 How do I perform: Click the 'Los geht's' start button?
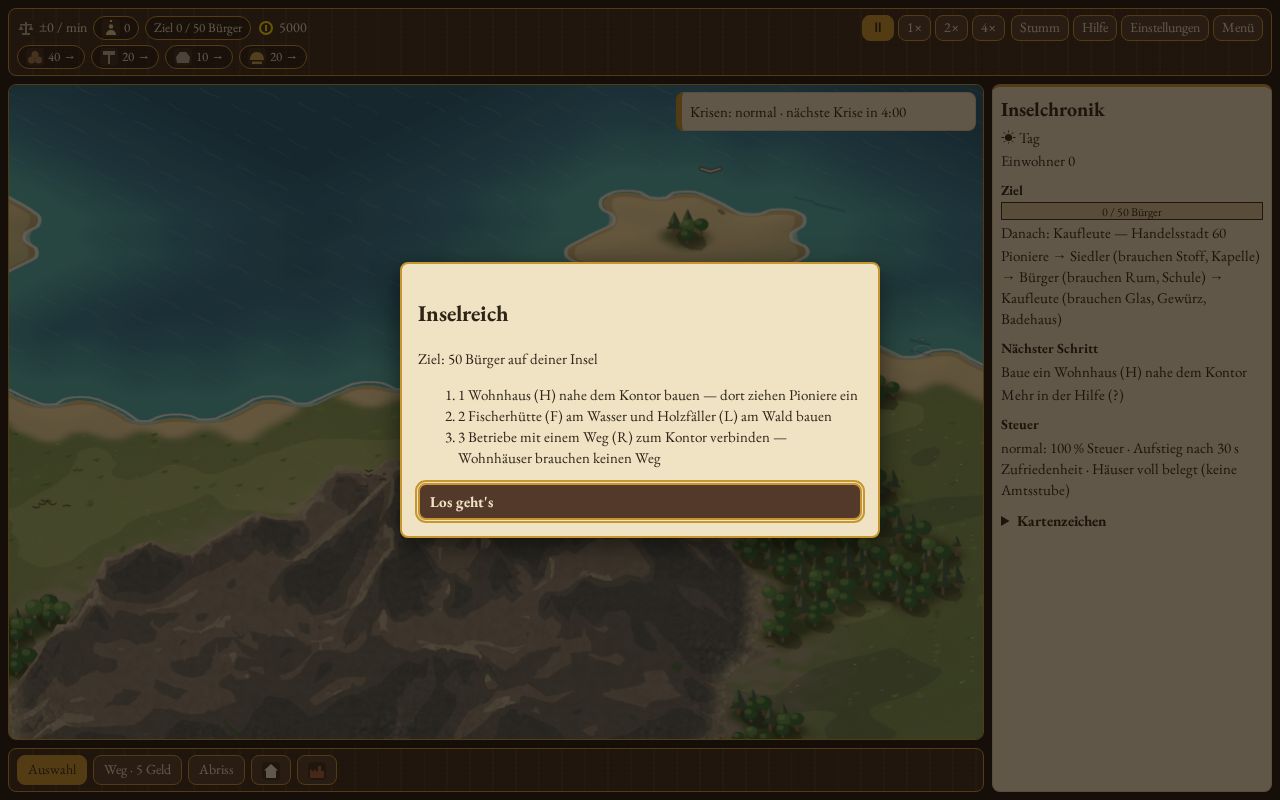point(640,502)
